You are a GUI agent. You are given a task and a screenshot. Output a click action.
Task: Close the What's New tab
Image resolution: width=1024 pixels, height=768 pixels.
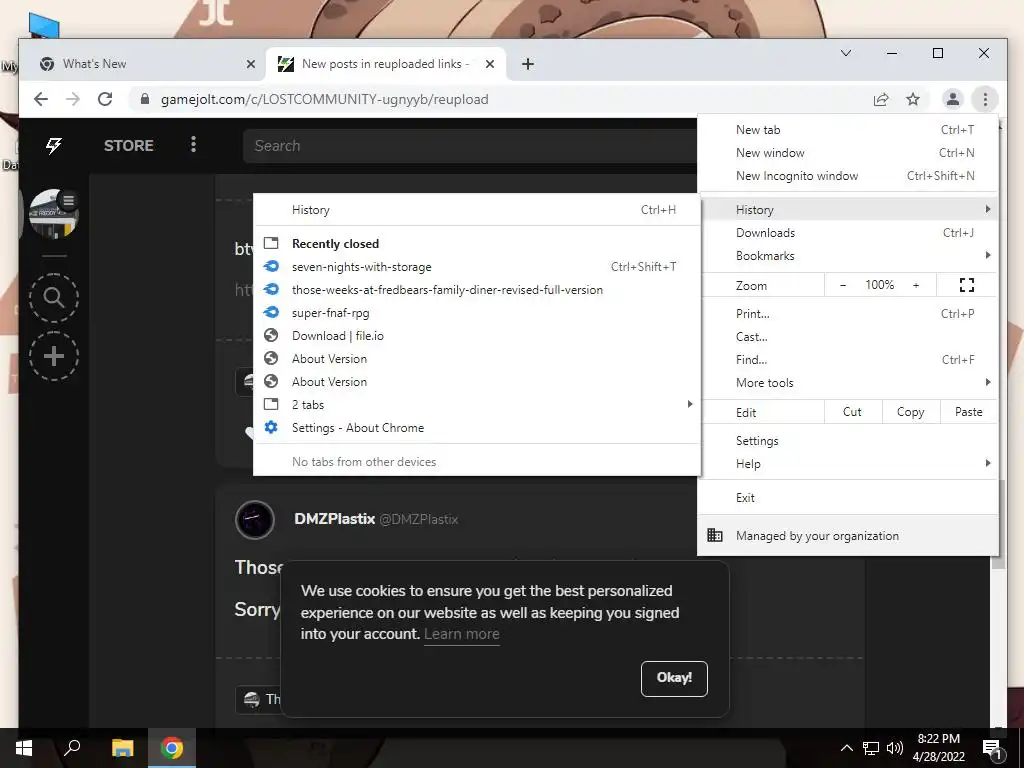pyautogui.click(x=251, y=64)
